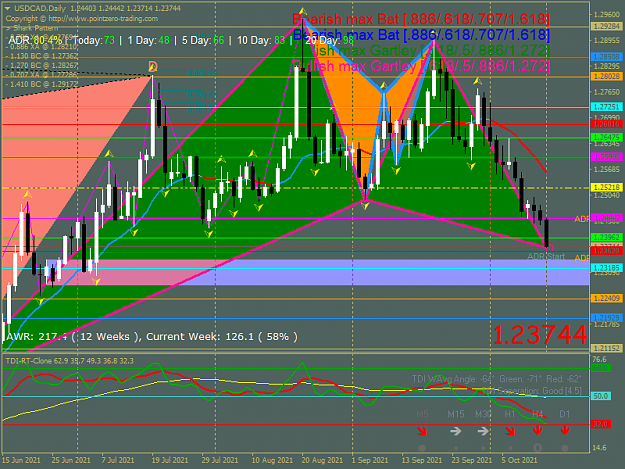Image resolution: width=625 pixels, height=469 pixels.
Task: Click the red 1.23620 price tag
Action: click(x=606, y=251)
